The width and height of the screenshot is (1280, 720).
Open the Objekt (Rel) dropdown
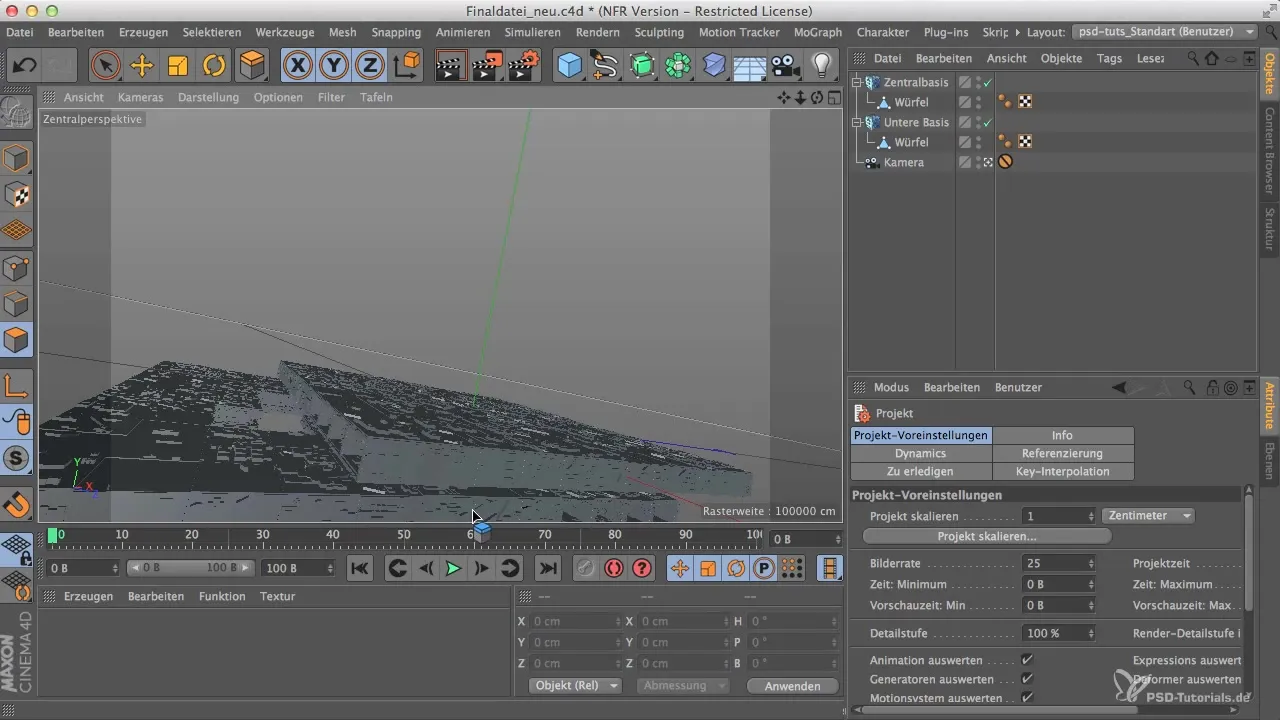[574, 686]
